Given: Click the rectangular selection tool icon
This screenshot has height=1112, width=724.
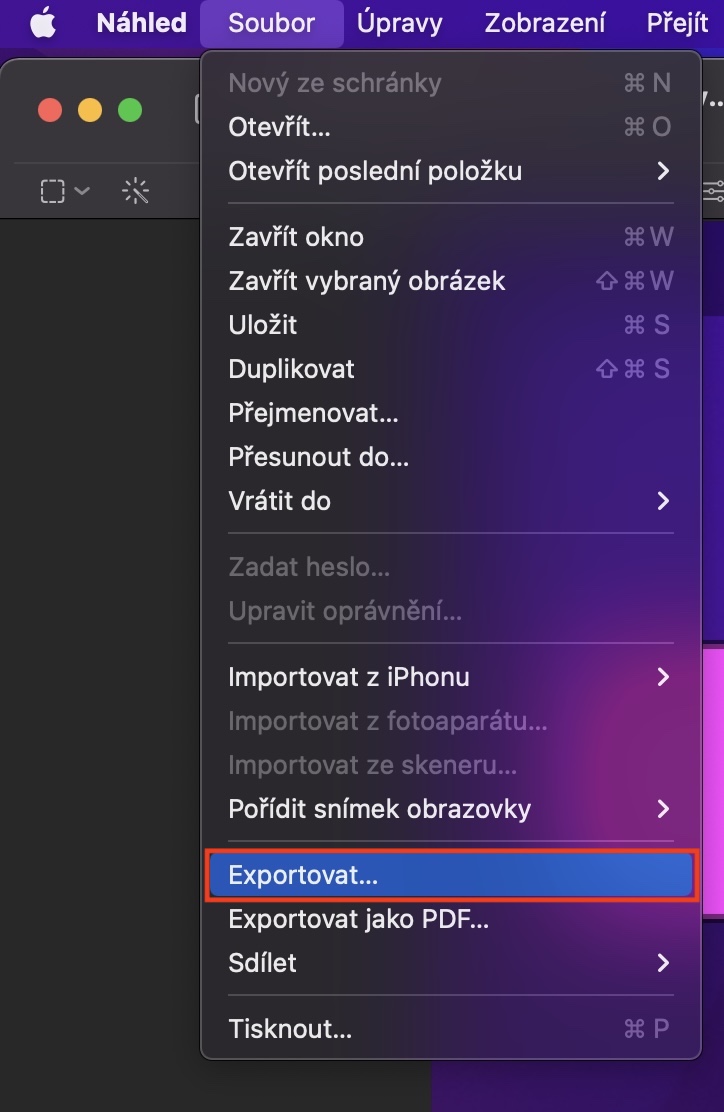Looking at the screenshot, I should pyautogui.click(x=52, y=190).
